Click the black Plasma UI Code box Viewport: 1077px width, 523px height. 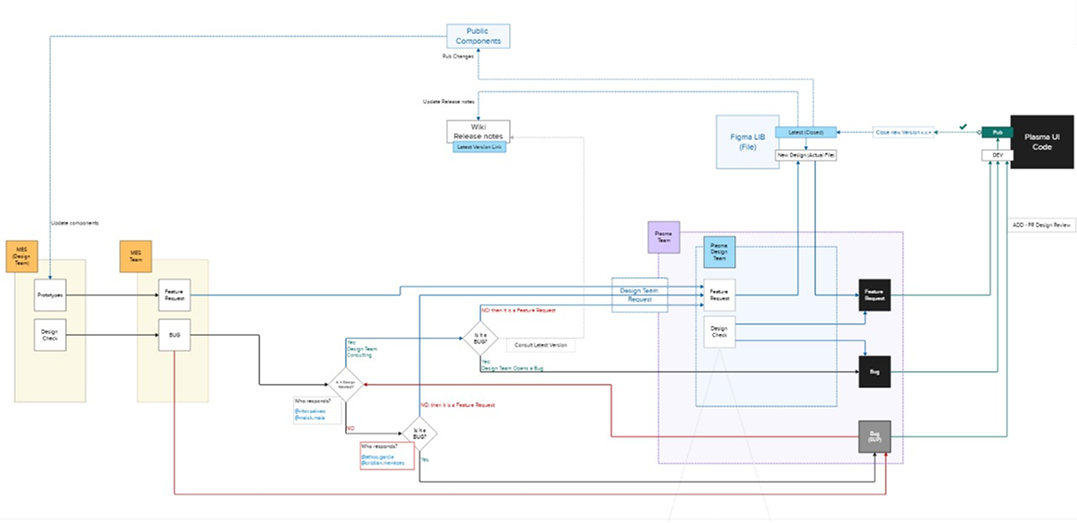click(1043, 141)
